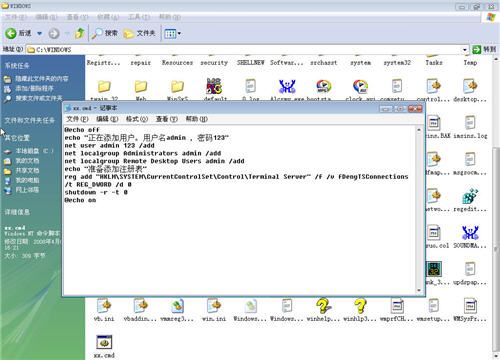Open Notepad's Format menu
Viewport: 500px width, 360px height.
tap(137, 119)
